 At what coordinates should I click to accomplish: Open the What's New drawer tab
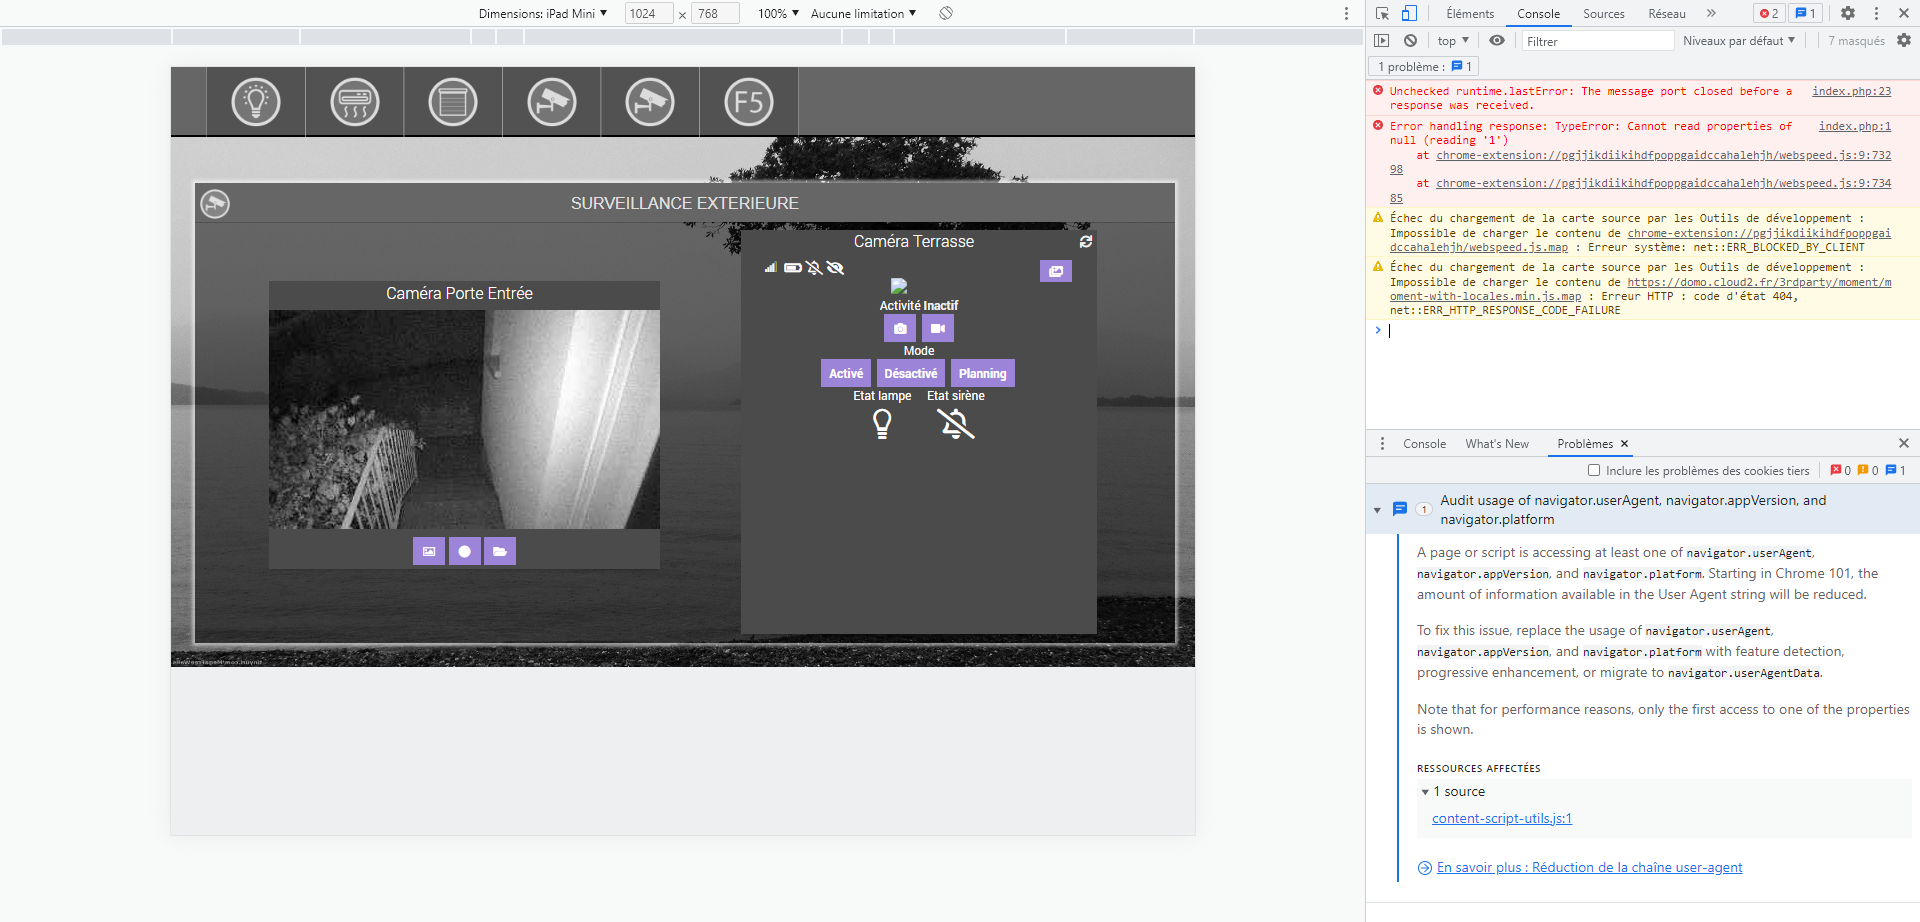point(1496,444)
